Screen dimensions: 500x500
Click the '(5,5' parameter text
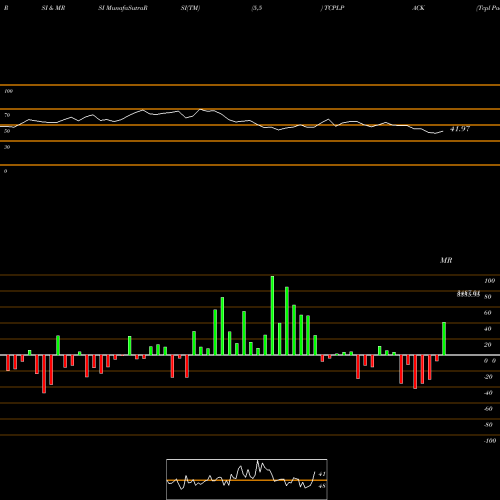tap(257, 8)
